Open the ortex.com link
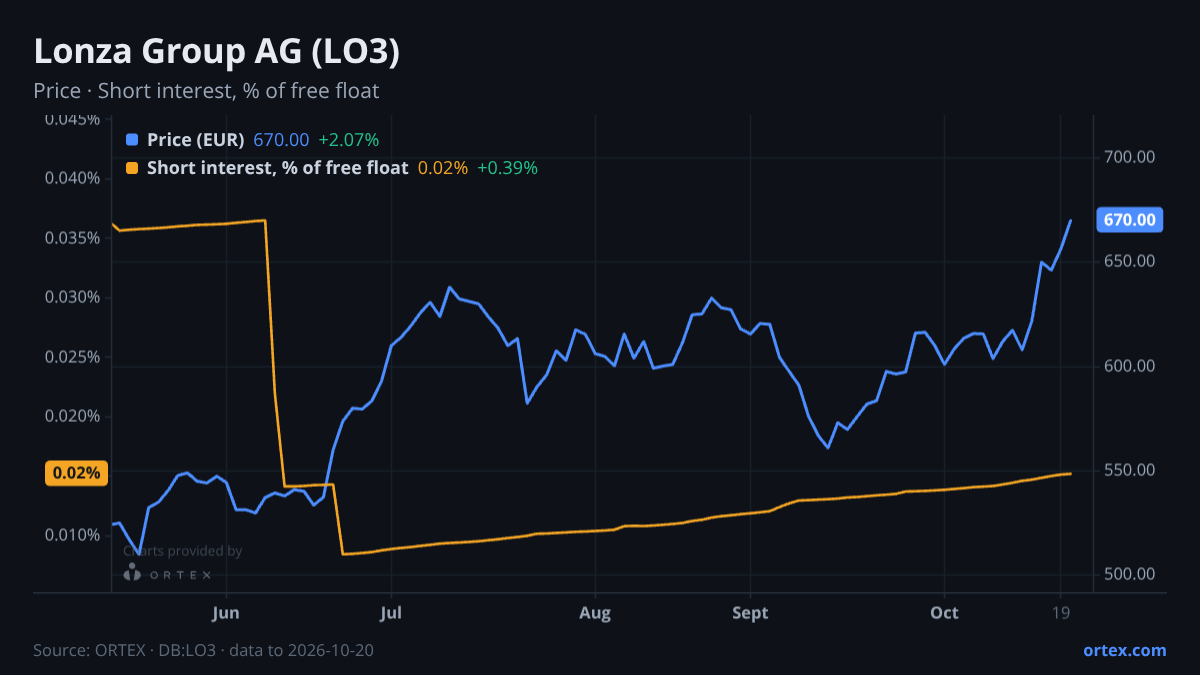This screenshot has height=675, width=1200. 1124,650
